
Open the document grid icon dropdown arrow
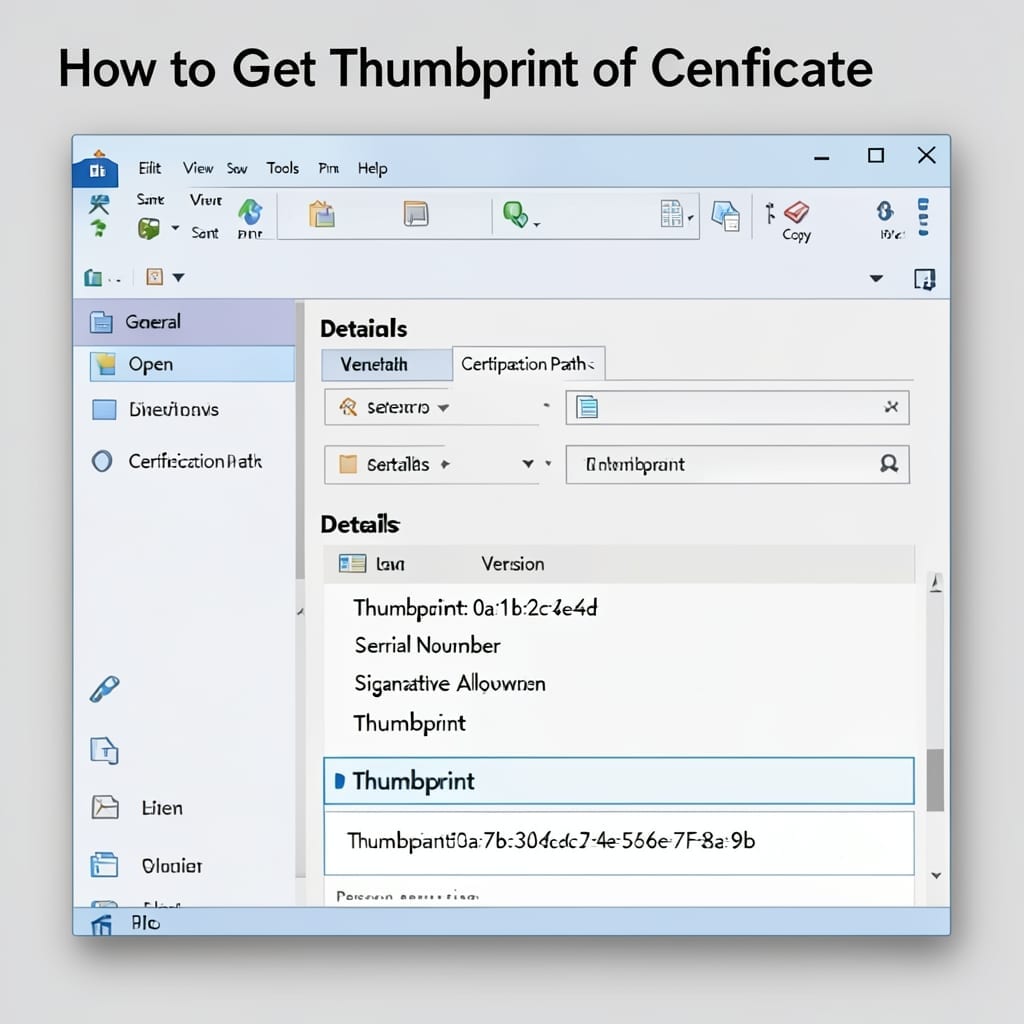click(x=690, y=217)
